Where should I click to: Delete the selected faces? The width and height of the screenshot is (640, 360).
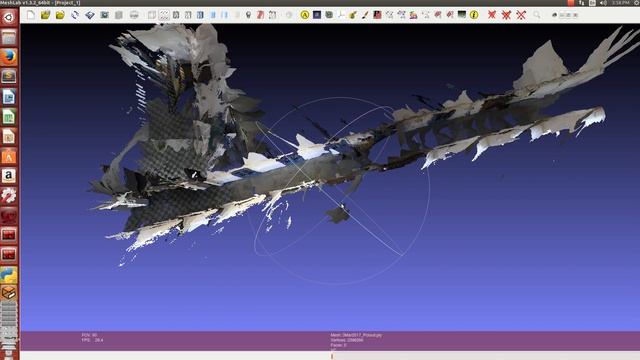coord(492,15)
